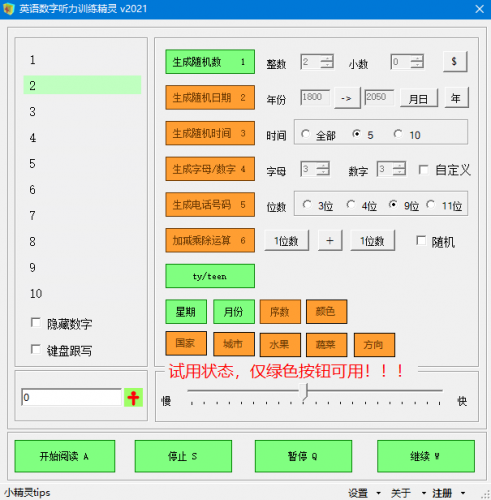The height and width of the screenshot is (500, 491).
Task: Click the 加减乘除运算 button
Action: pyautogui.click(x=210, y=240)
